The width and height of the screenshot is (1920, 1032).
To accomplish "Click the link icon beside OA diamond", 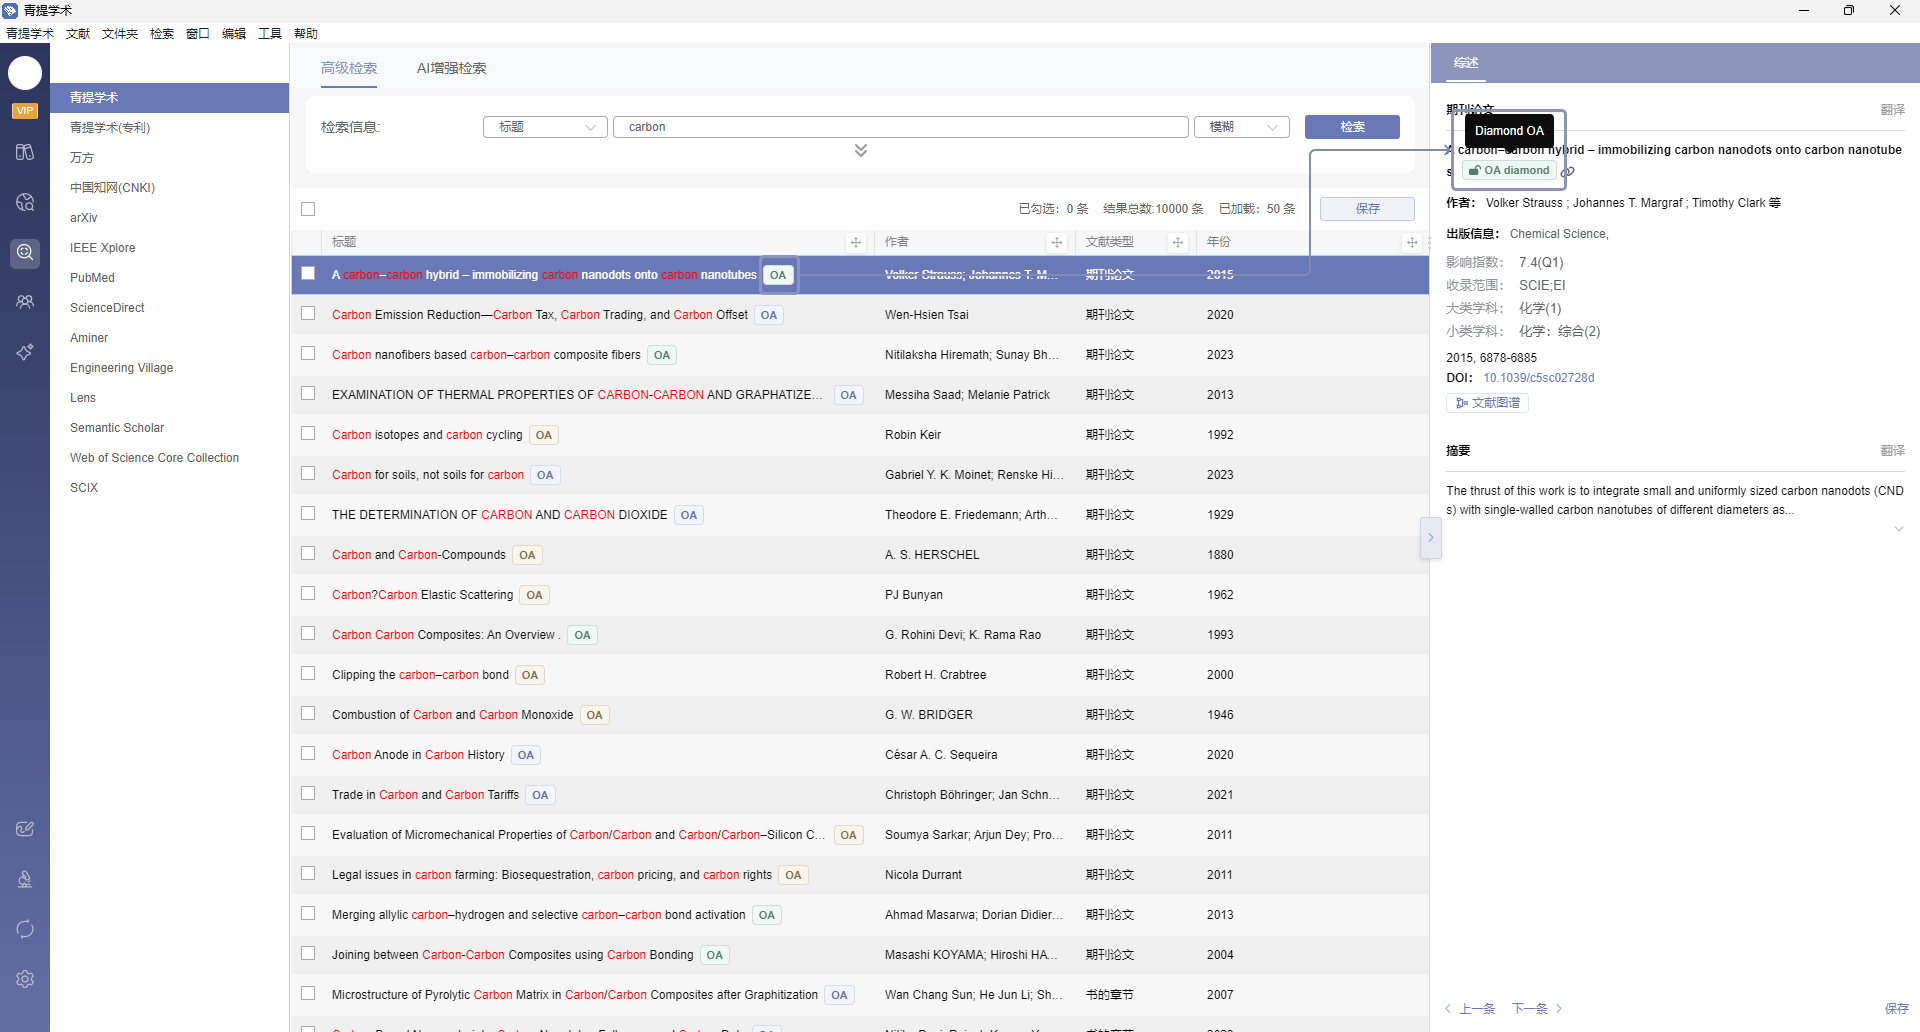I will coord(1568,172).
